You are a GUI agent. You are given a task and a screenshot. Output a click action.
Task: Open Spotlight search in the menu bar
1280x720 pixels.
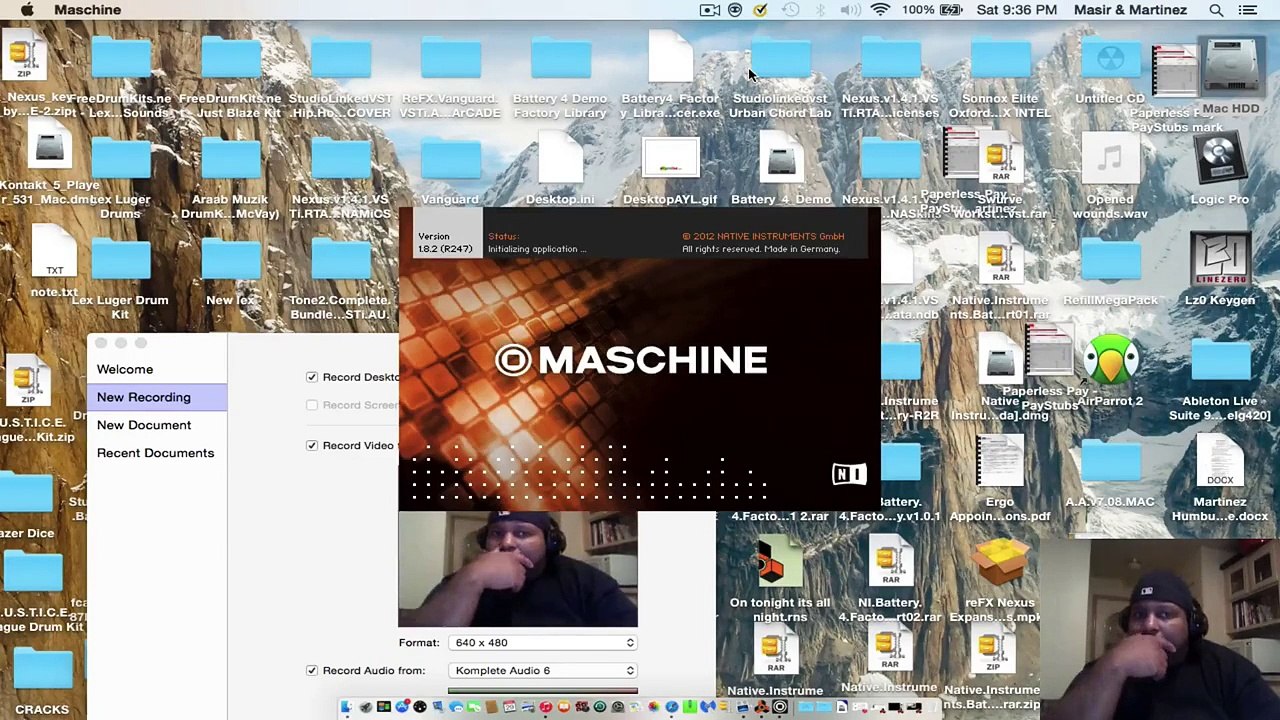coord(1216,10)
